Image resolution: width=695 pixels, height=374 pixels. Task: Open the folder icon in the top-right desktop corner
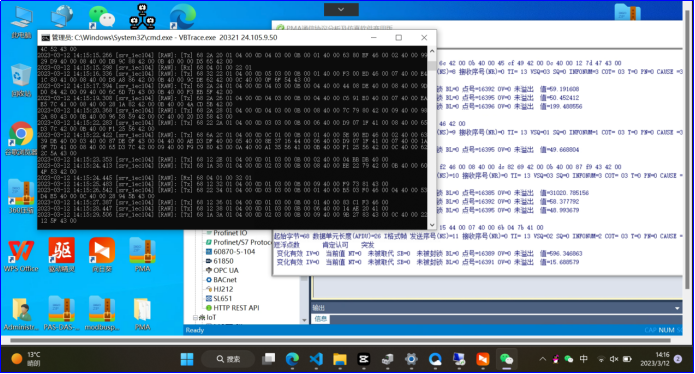(x=628, y=12)
